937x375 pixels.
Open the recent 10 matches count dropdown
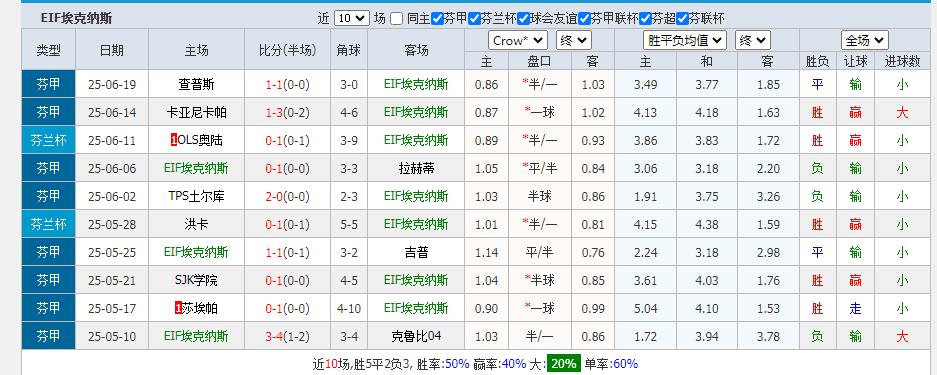click(x=351, y=19)
